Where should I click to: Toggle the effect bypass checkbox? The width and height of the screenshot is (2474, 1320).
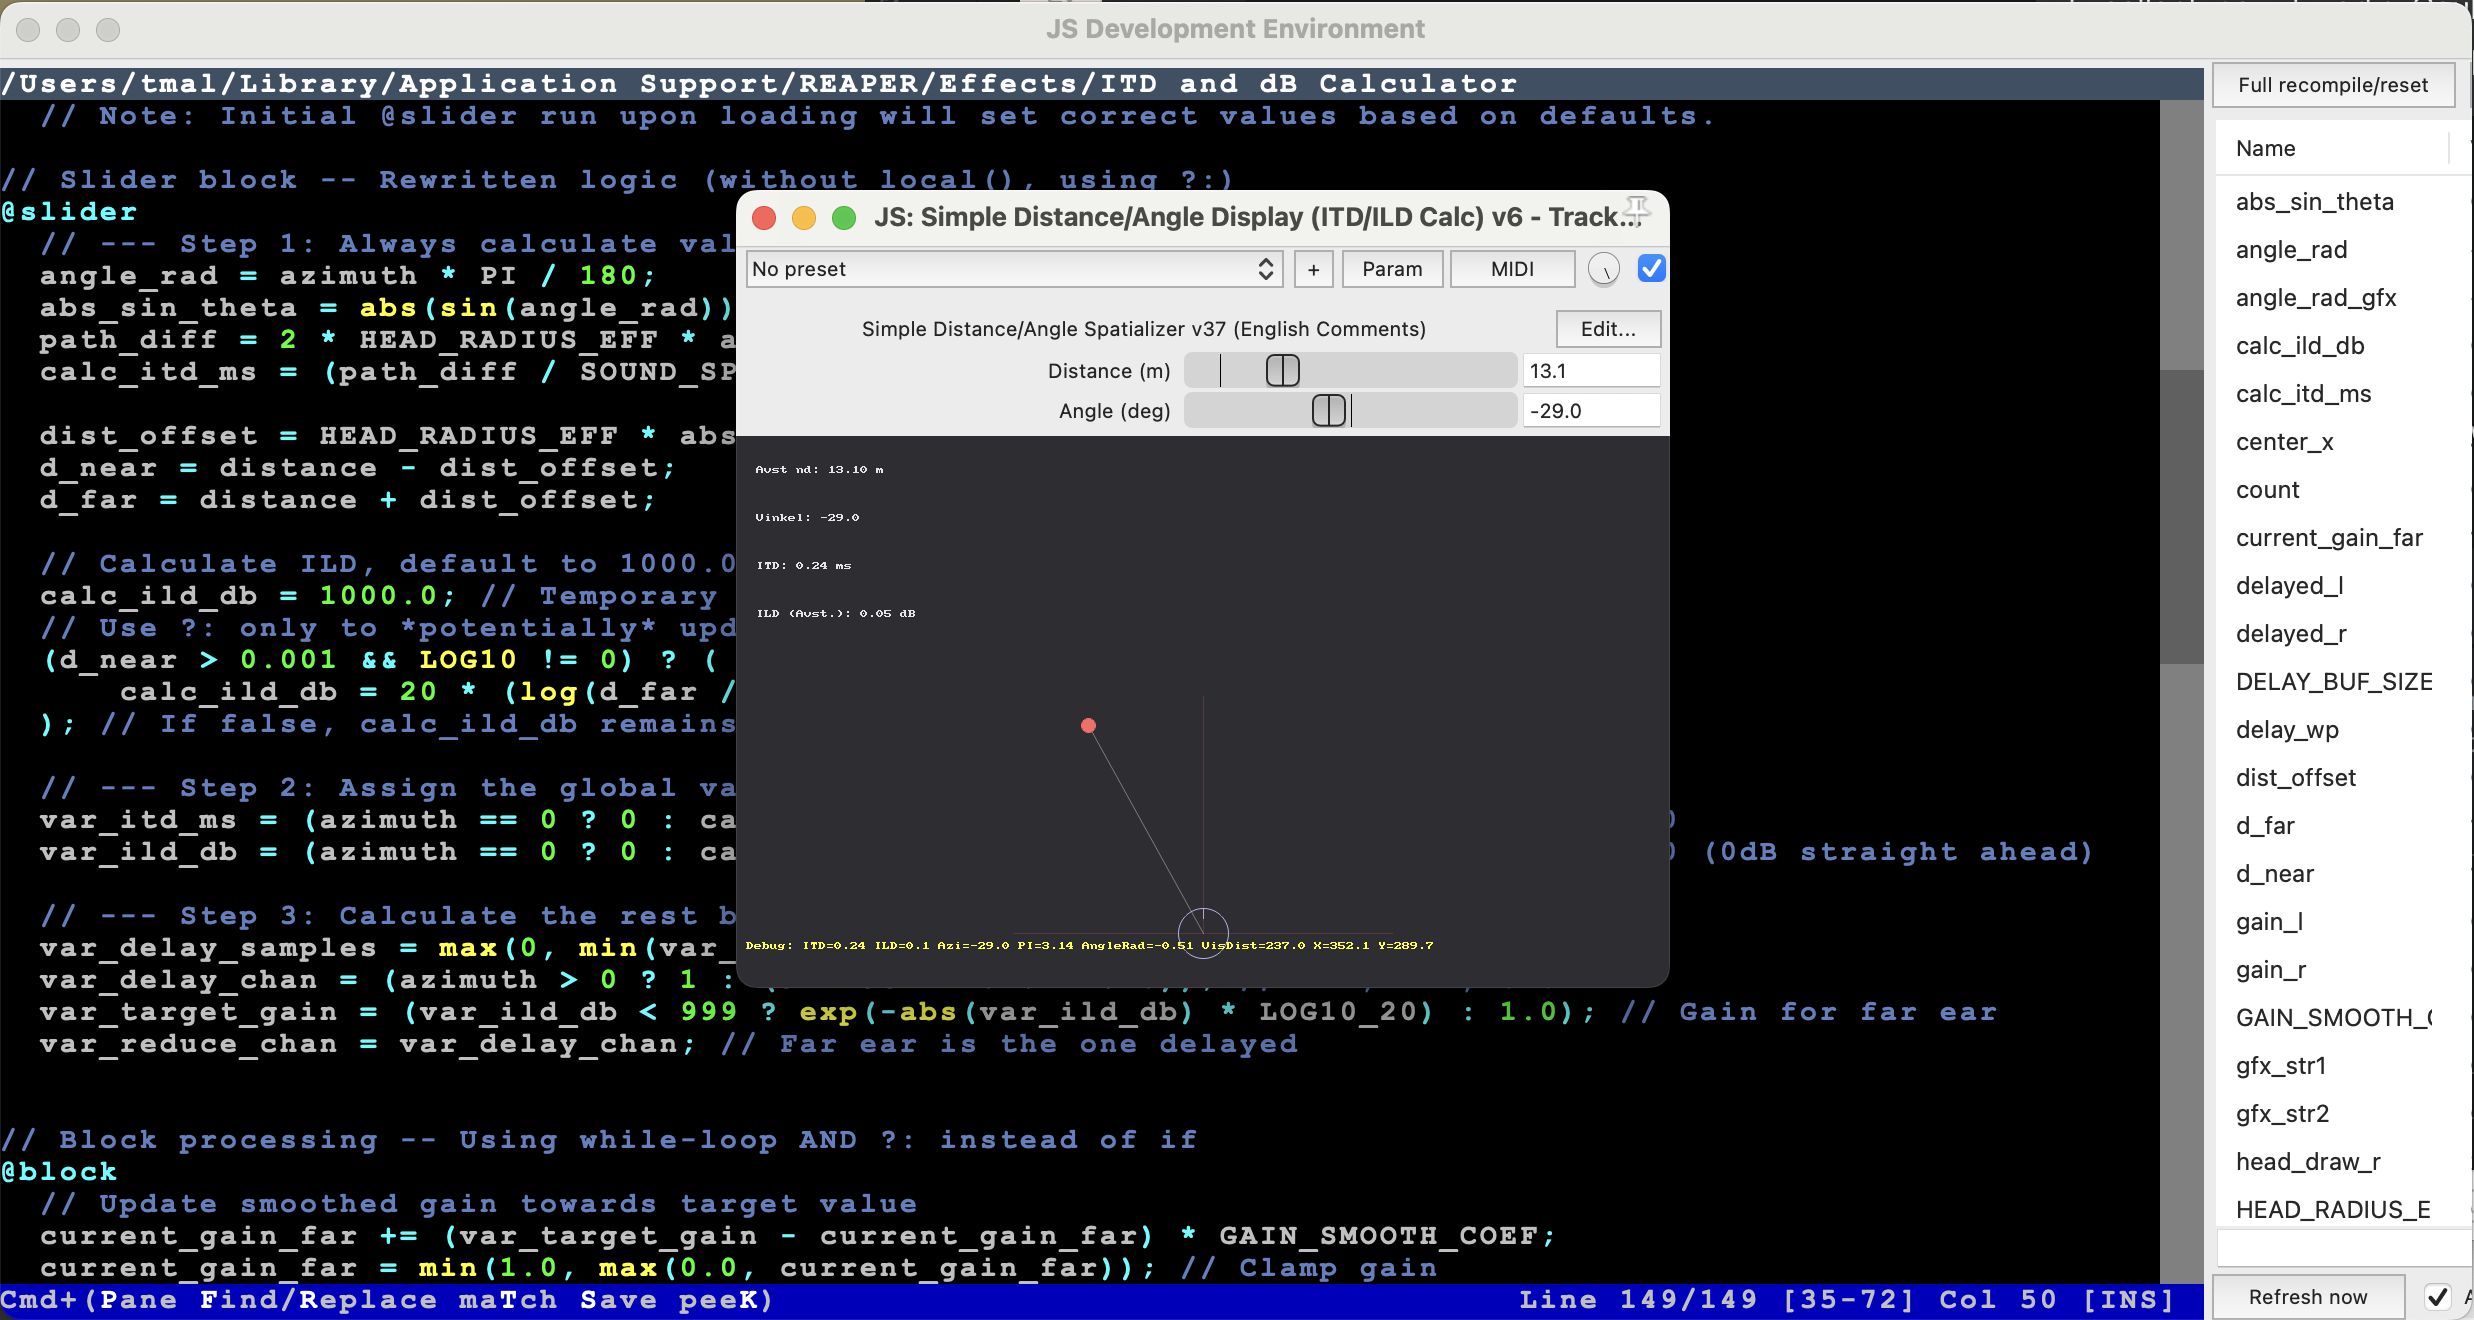(x=1651, y=268)
